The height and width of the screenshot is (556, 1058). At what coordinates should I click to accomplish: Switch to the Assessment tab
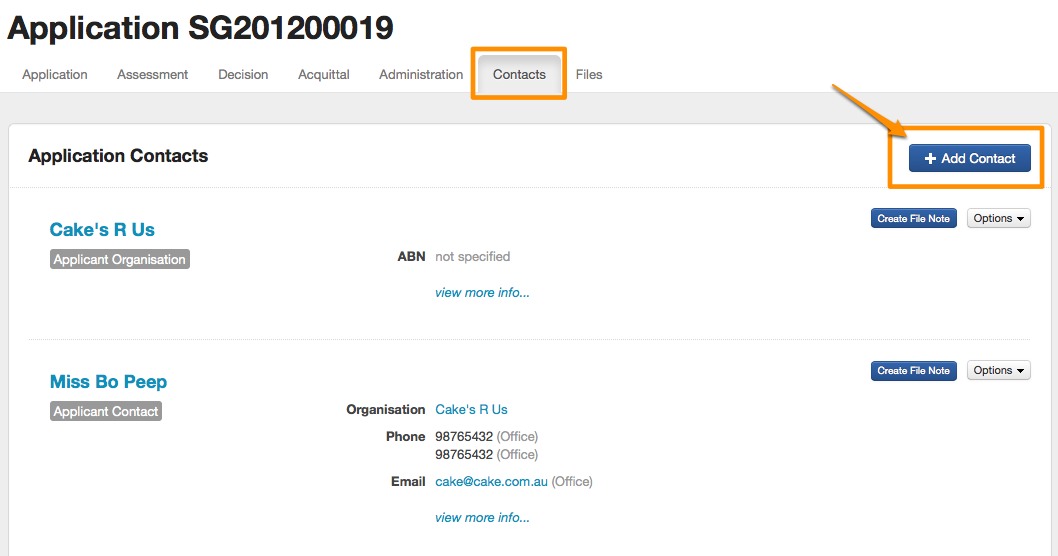coord(152,74)
